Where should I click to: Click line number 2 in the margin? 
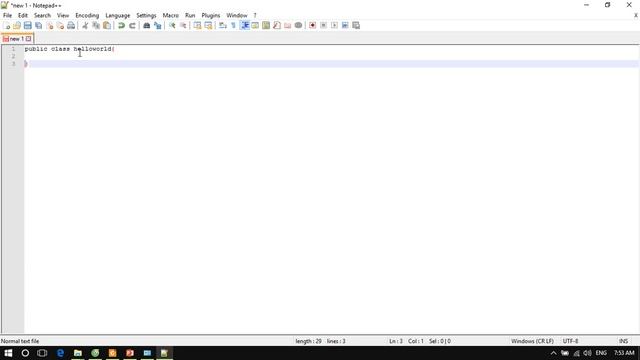(x=13, y=56)
